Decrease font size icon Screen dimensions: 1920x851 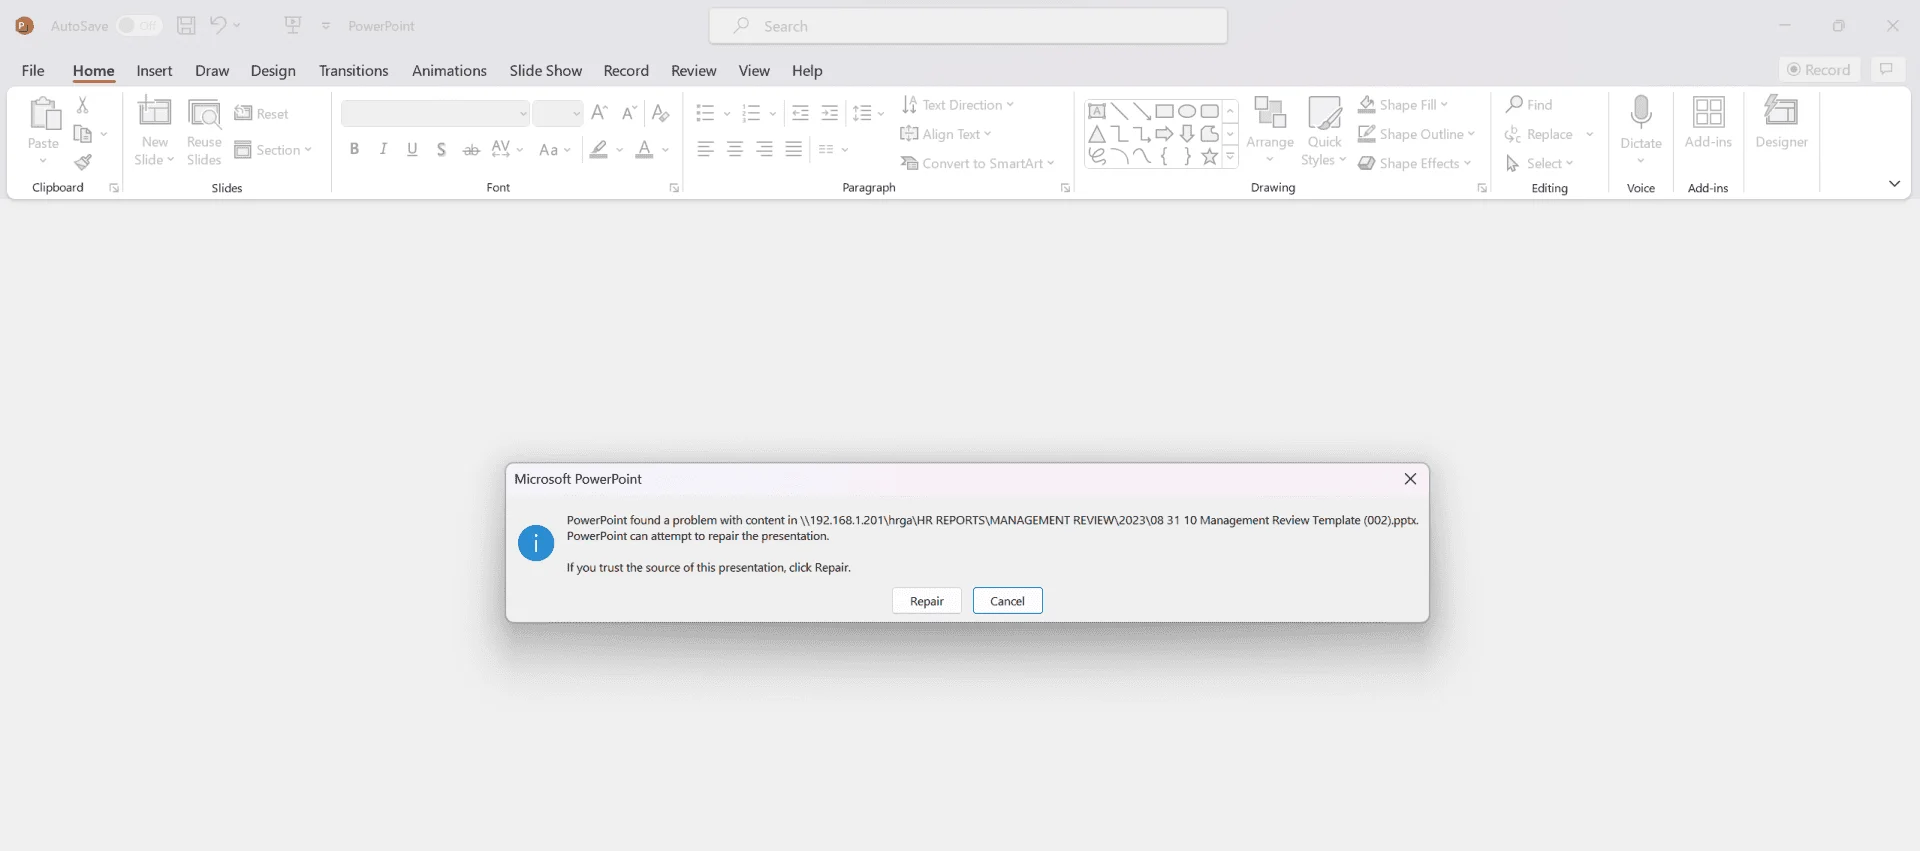point(629,113)
